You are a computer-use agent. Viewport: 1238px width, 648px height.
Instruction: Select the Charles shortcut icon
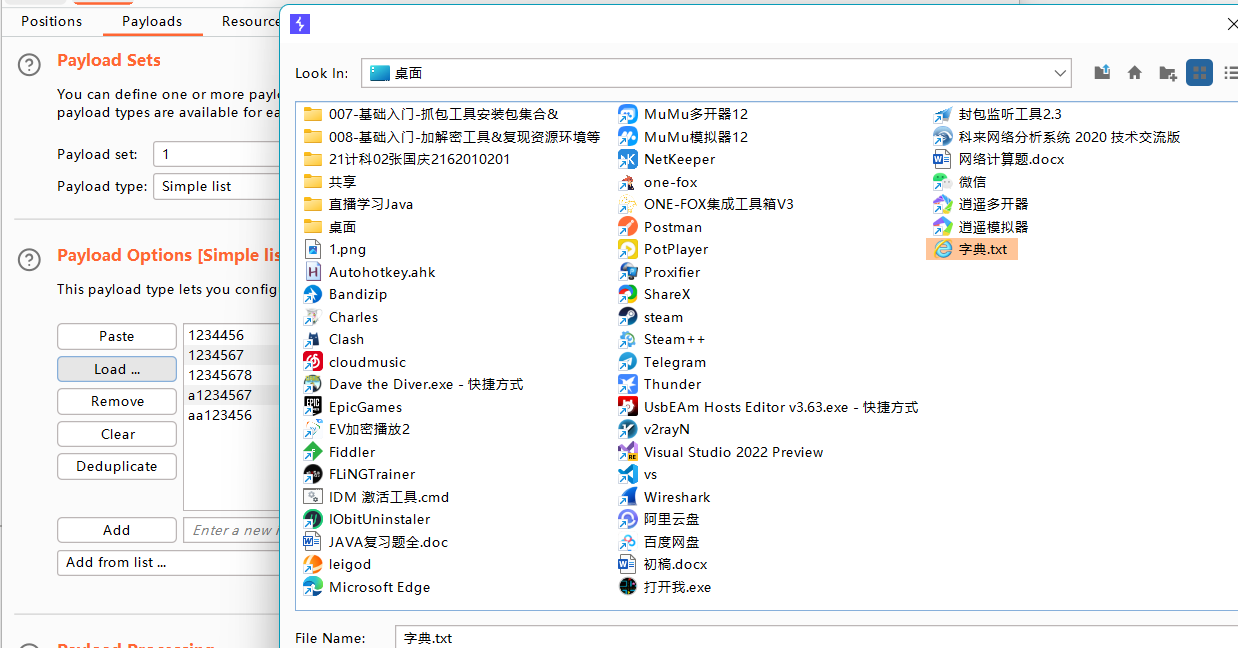click(313, 317)
